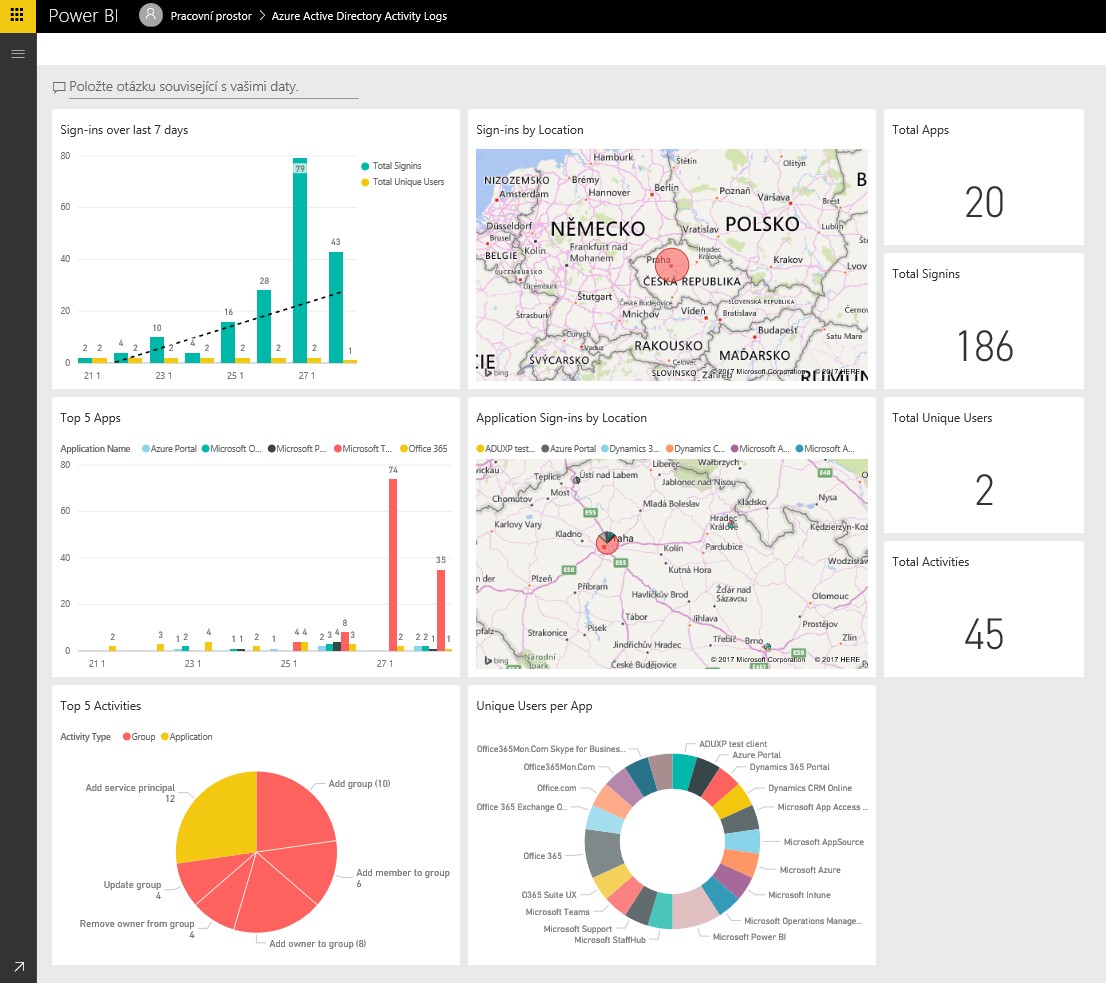This screenshot has height=983, width=1106.
Task: Click the tallest teal bar labeled 79
Action: click(300, 260)
